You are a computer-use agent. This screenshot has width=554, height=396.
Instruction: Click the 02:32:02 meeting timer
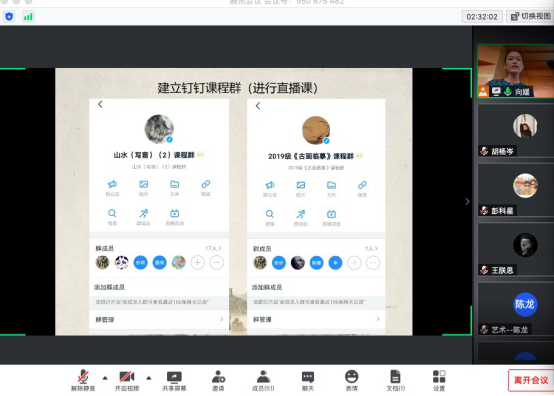coord(482,17)
